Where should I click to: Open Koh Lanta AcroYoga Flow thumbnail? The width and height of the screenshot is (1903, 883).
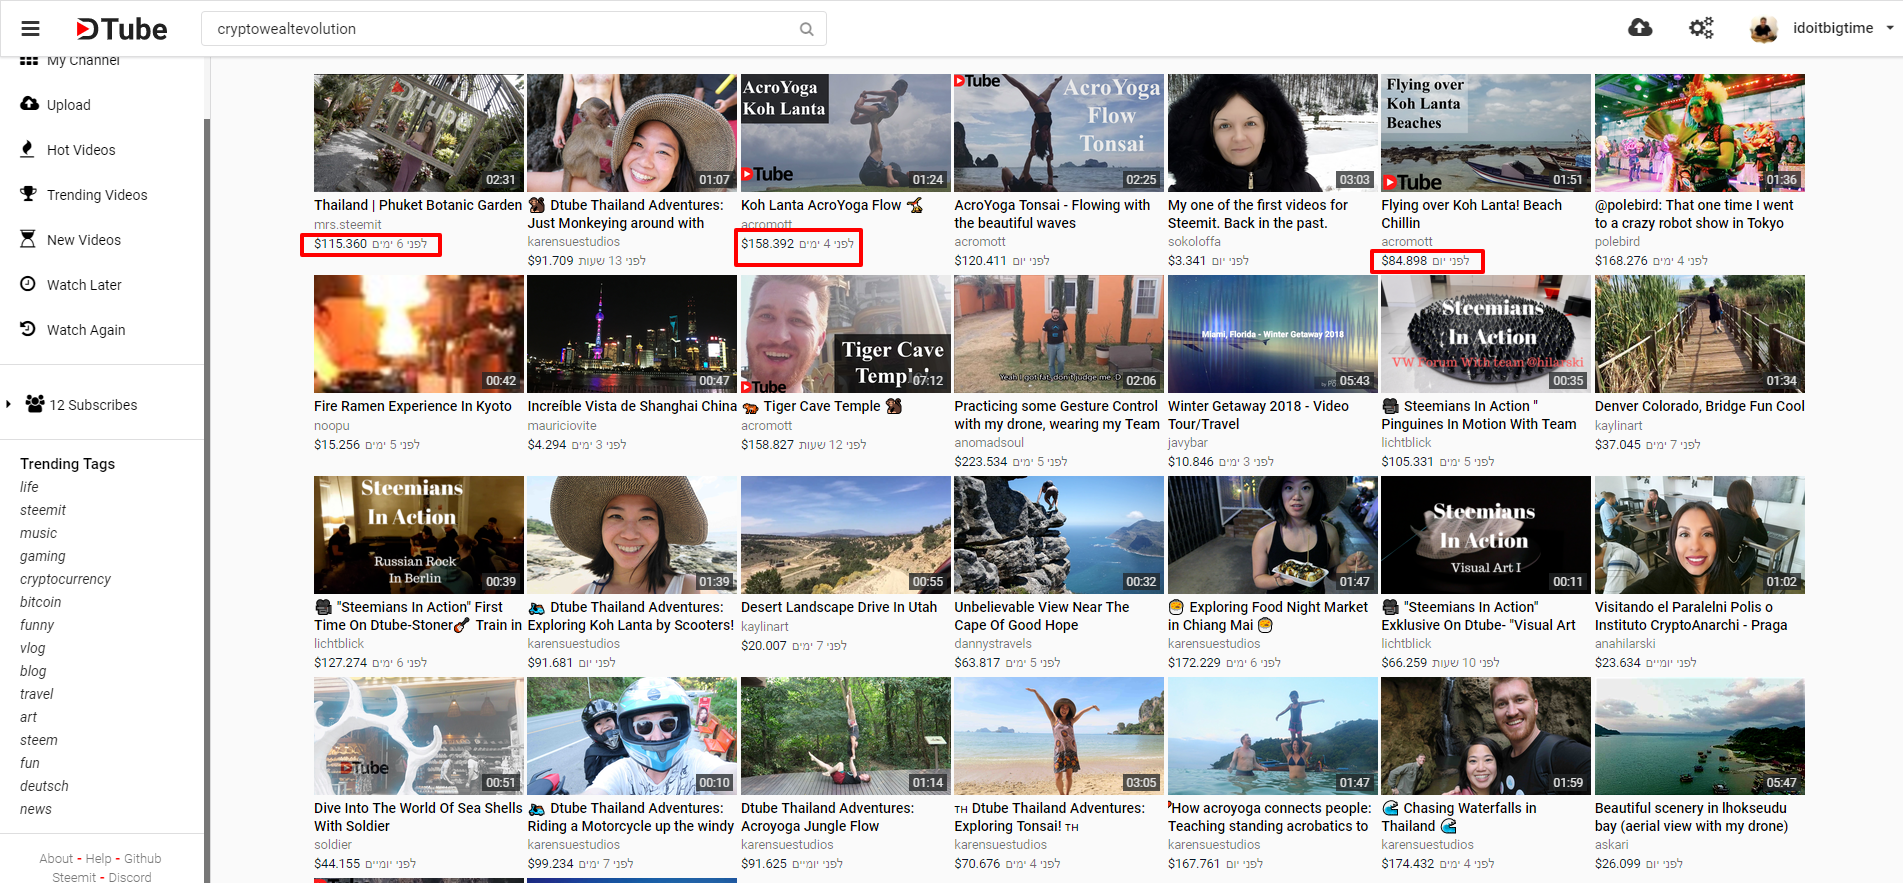pos(846,133)
